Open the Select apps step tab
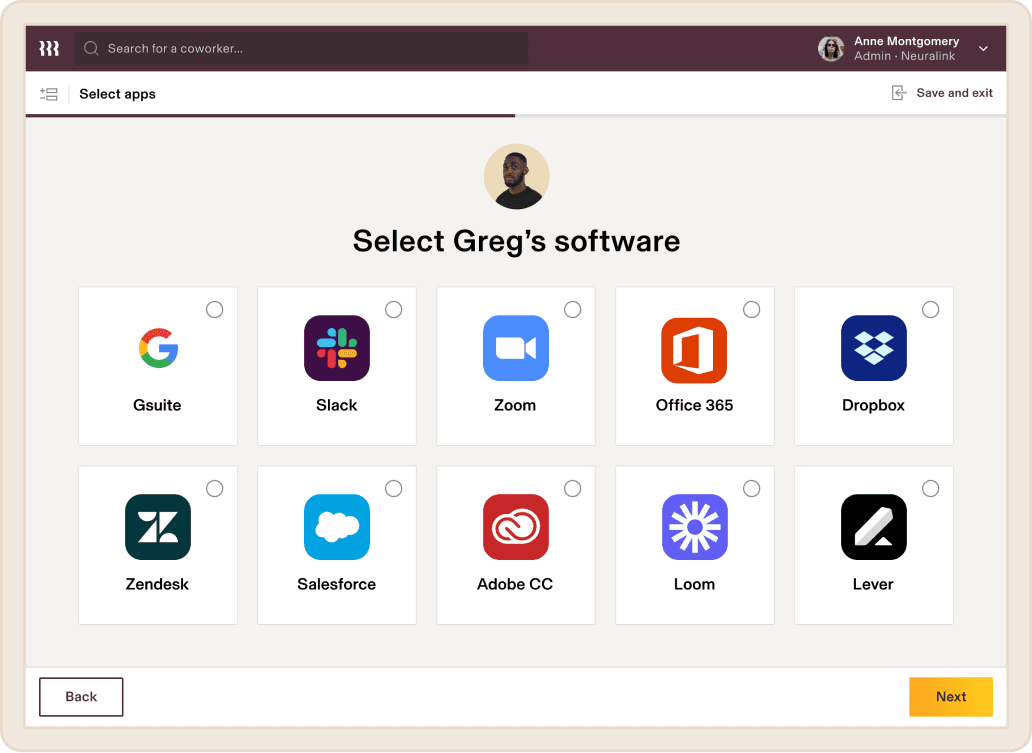Screen dimensions: 1032x753 click(x=117, y=93)
